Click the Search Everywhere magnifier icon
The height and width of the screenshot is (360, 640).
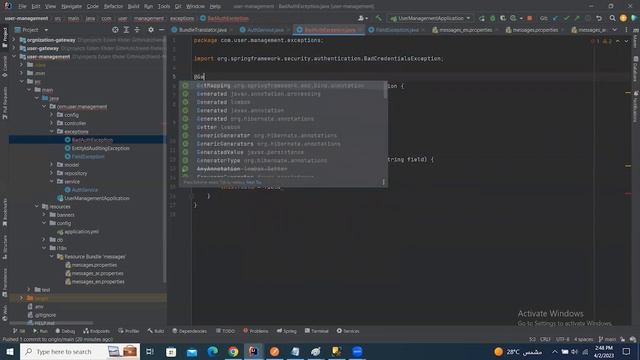tap(612, 18)
